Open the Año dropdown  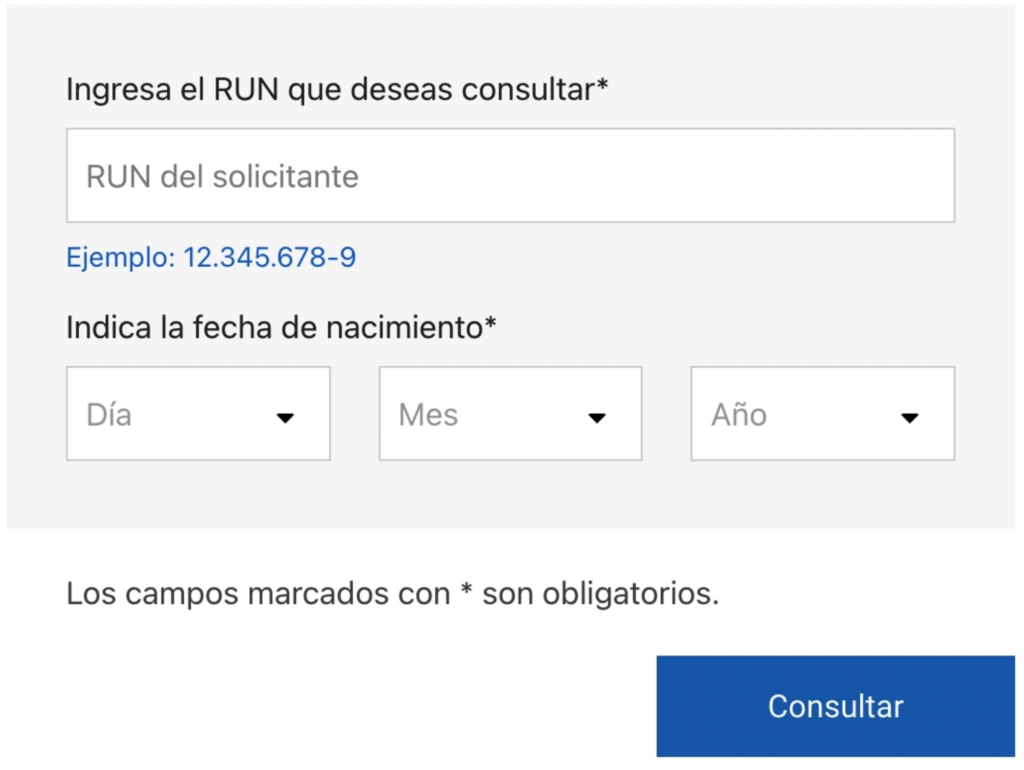(822, 414)
